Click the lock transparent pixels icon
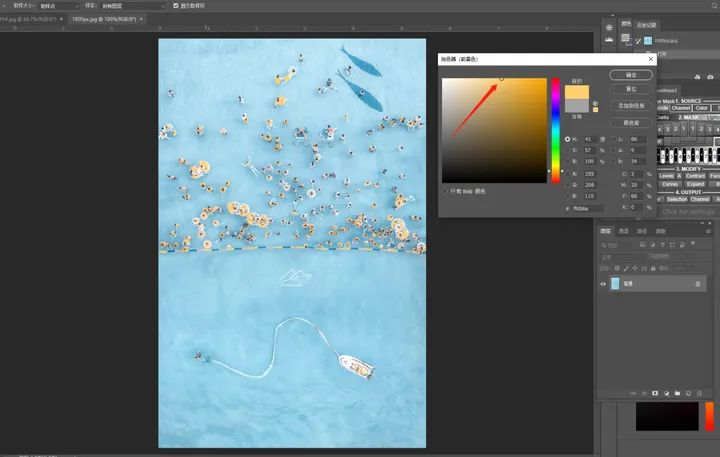This screenshot has height=457, width=720. click(617, 268)
